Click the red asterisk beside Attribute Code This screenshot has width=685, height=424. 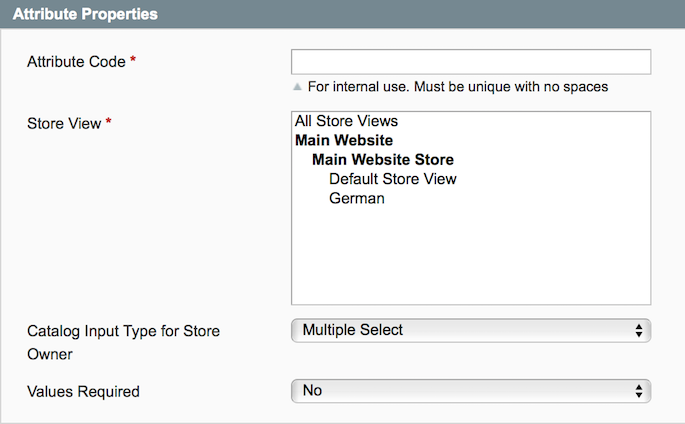133,62
